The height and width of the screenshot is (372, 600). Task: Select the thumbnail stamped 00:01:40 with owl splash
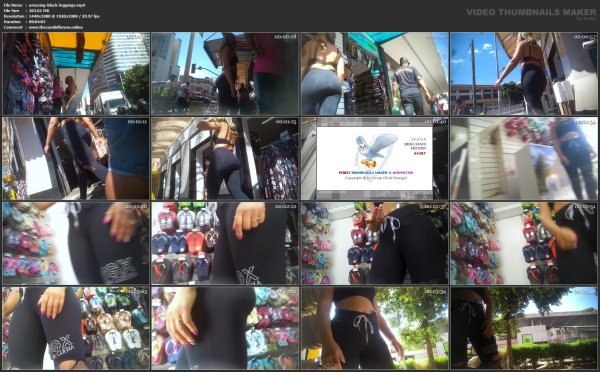pos(375,158)
